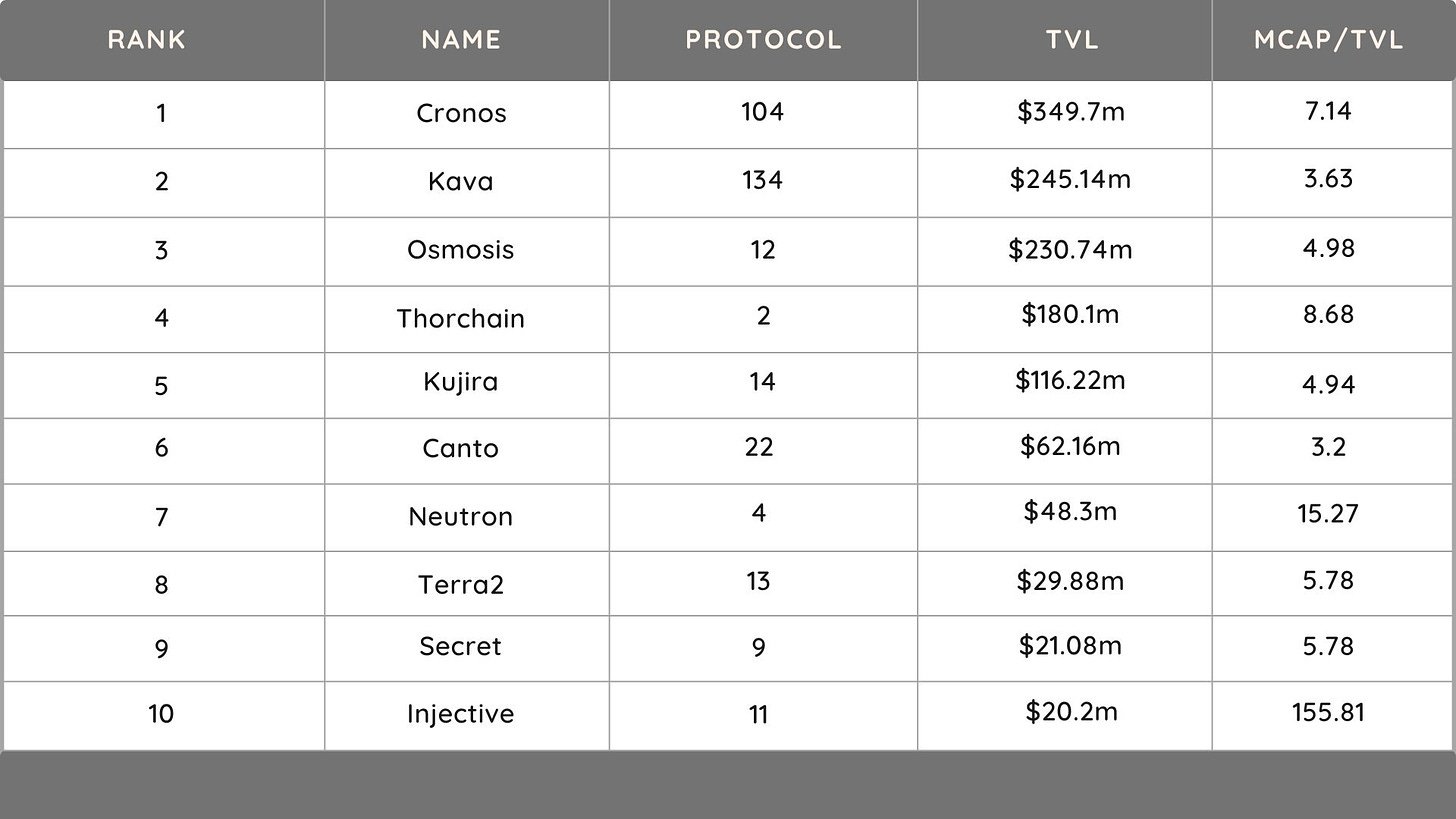Click the Terra2 name cell

point(461,584)
